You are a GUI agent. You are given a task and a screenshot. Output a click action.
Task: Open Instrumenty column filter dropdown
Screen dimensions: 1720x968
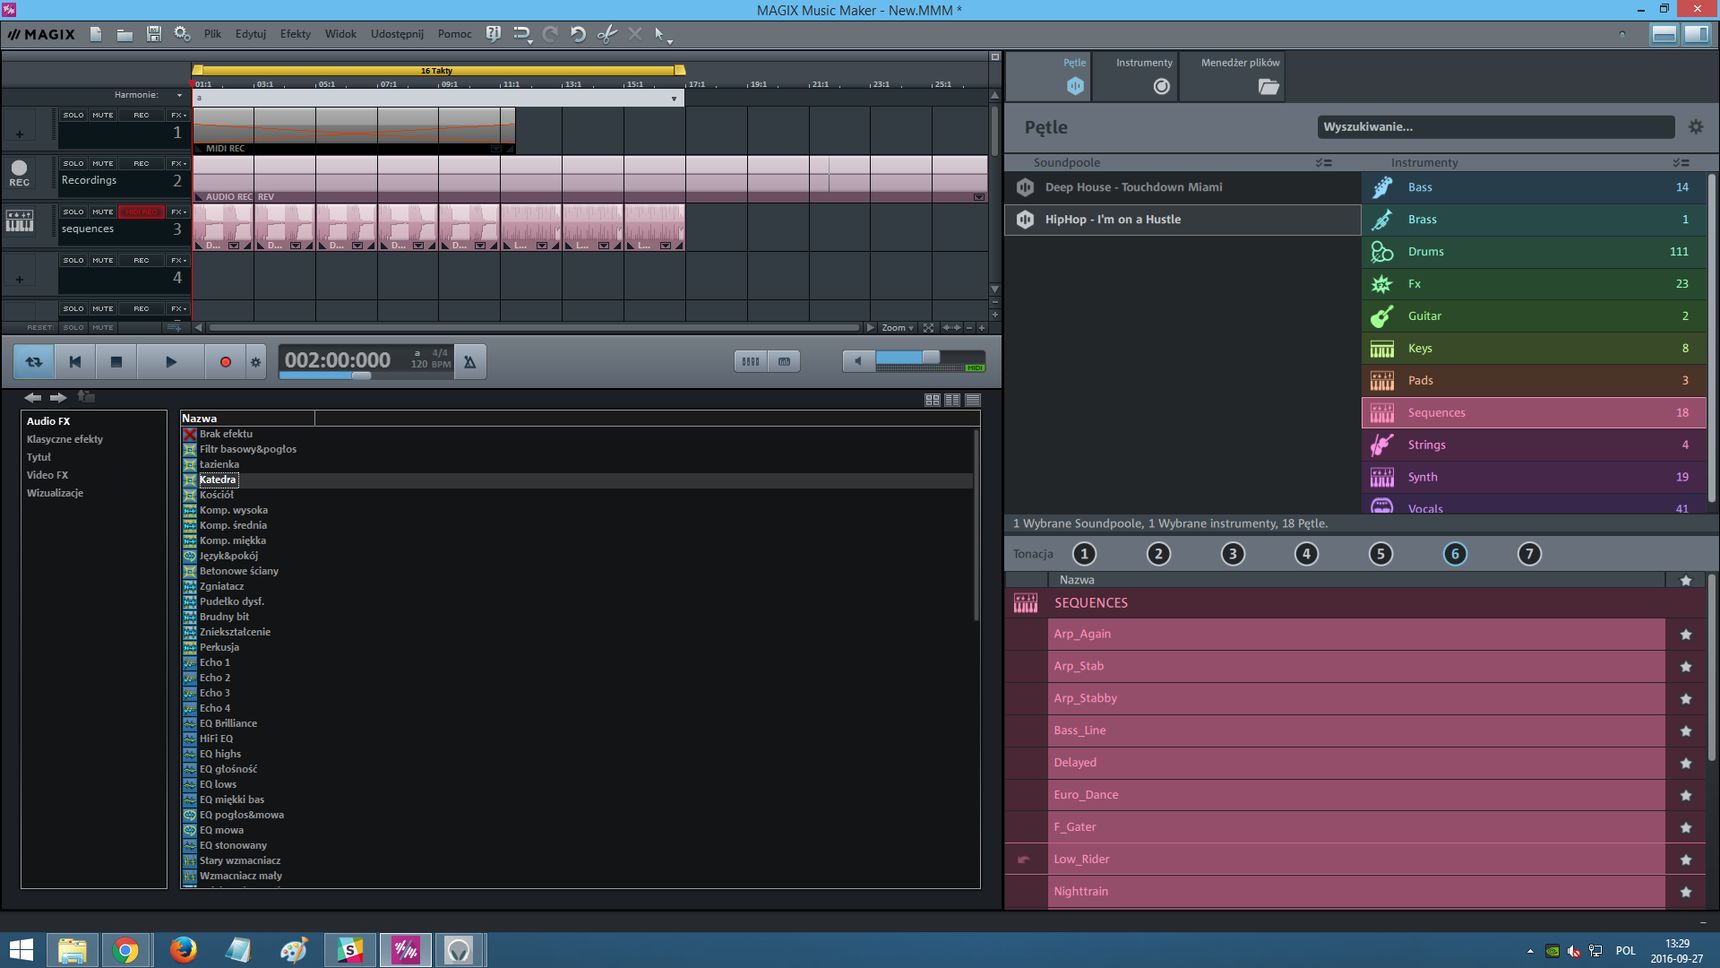[1681, 162]
